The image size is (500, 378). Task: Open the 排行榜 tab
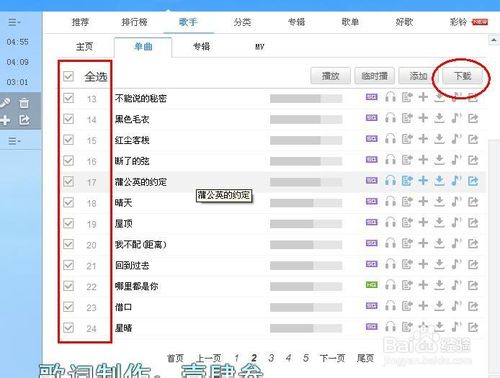click(134, 22)
